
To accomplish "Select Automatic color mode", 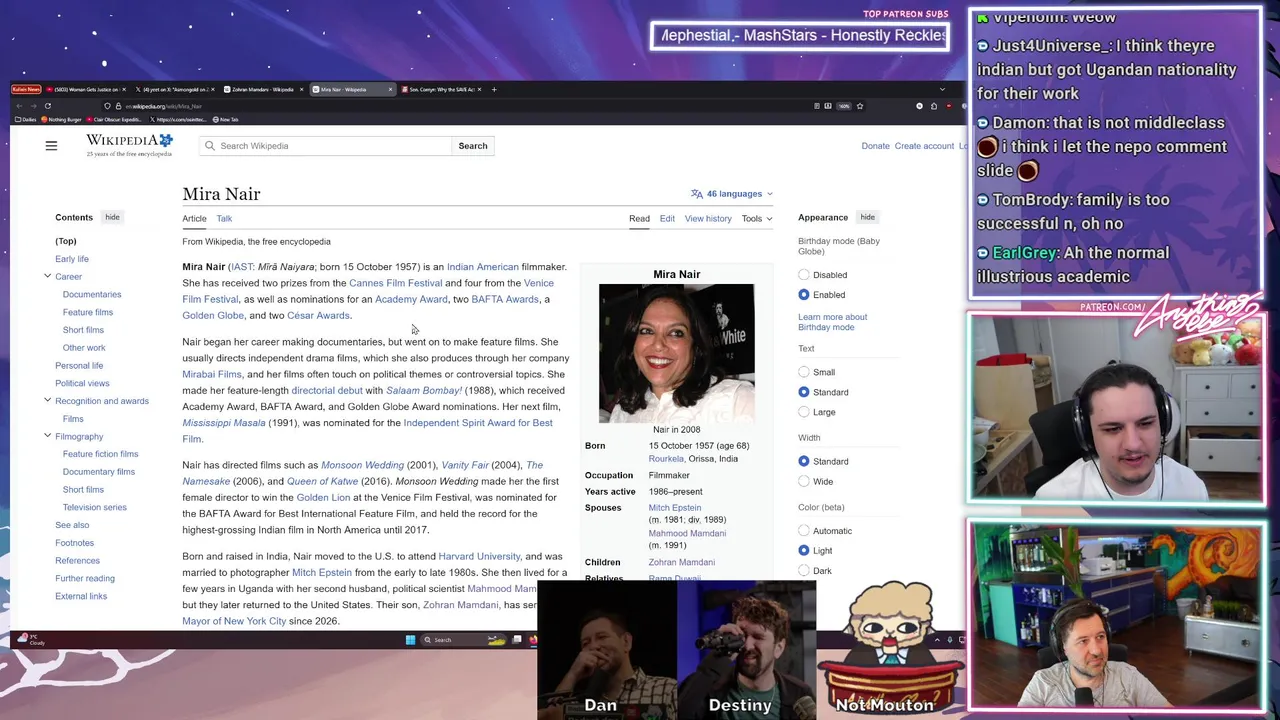I will (x=804, y=531).
